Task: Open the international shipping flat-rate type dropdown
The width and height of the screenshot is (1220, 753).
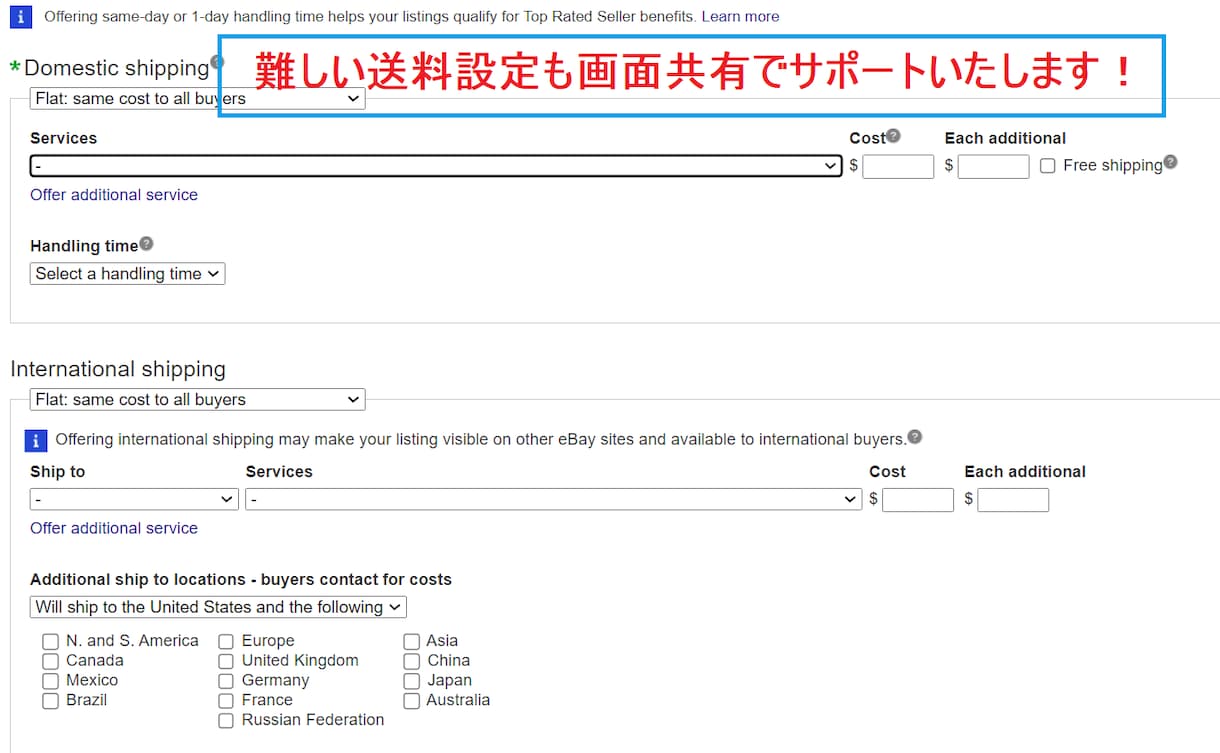Action: (197, 399)
